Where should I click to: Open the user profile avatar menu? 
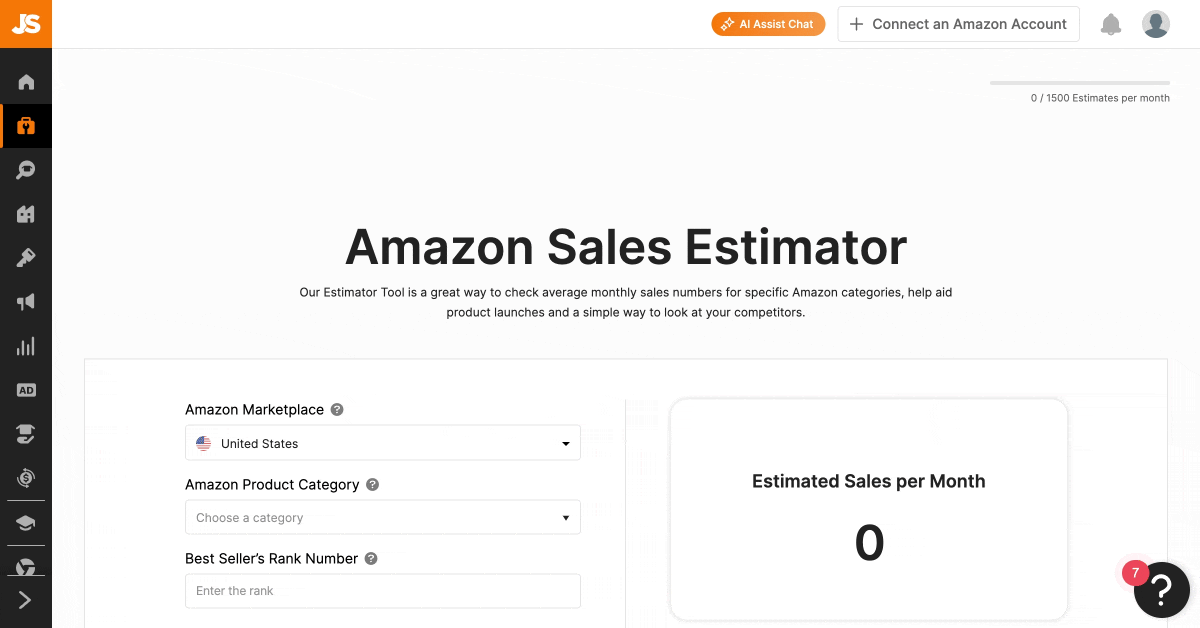point(1156,24)
